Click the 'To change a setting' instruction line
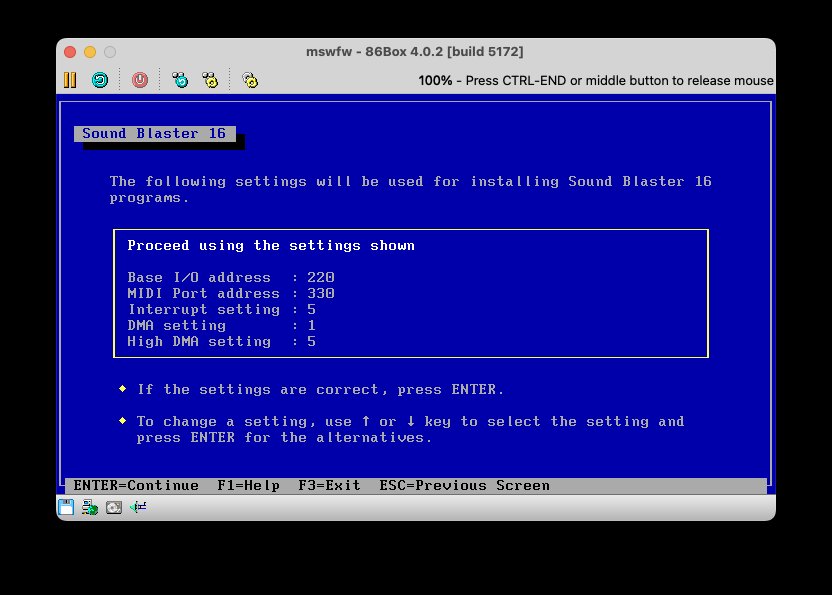The image size is (832, 595). (x=410, y=429)
